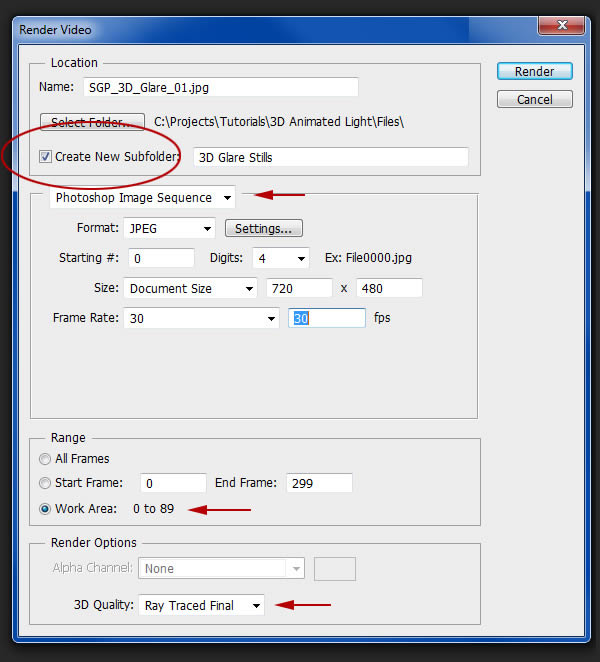Click the width field showing 720

(299, 288)
